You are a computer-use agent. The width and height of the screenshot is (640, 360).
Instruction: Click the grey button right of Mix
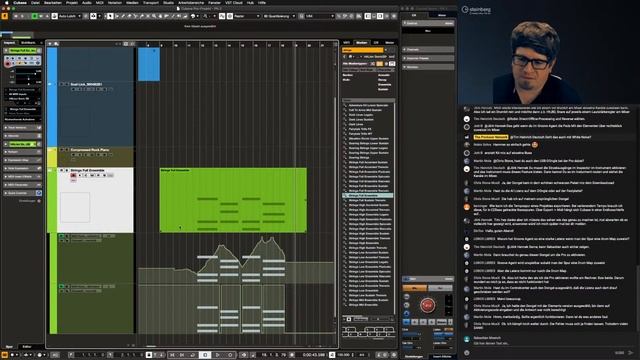(440, 288)
